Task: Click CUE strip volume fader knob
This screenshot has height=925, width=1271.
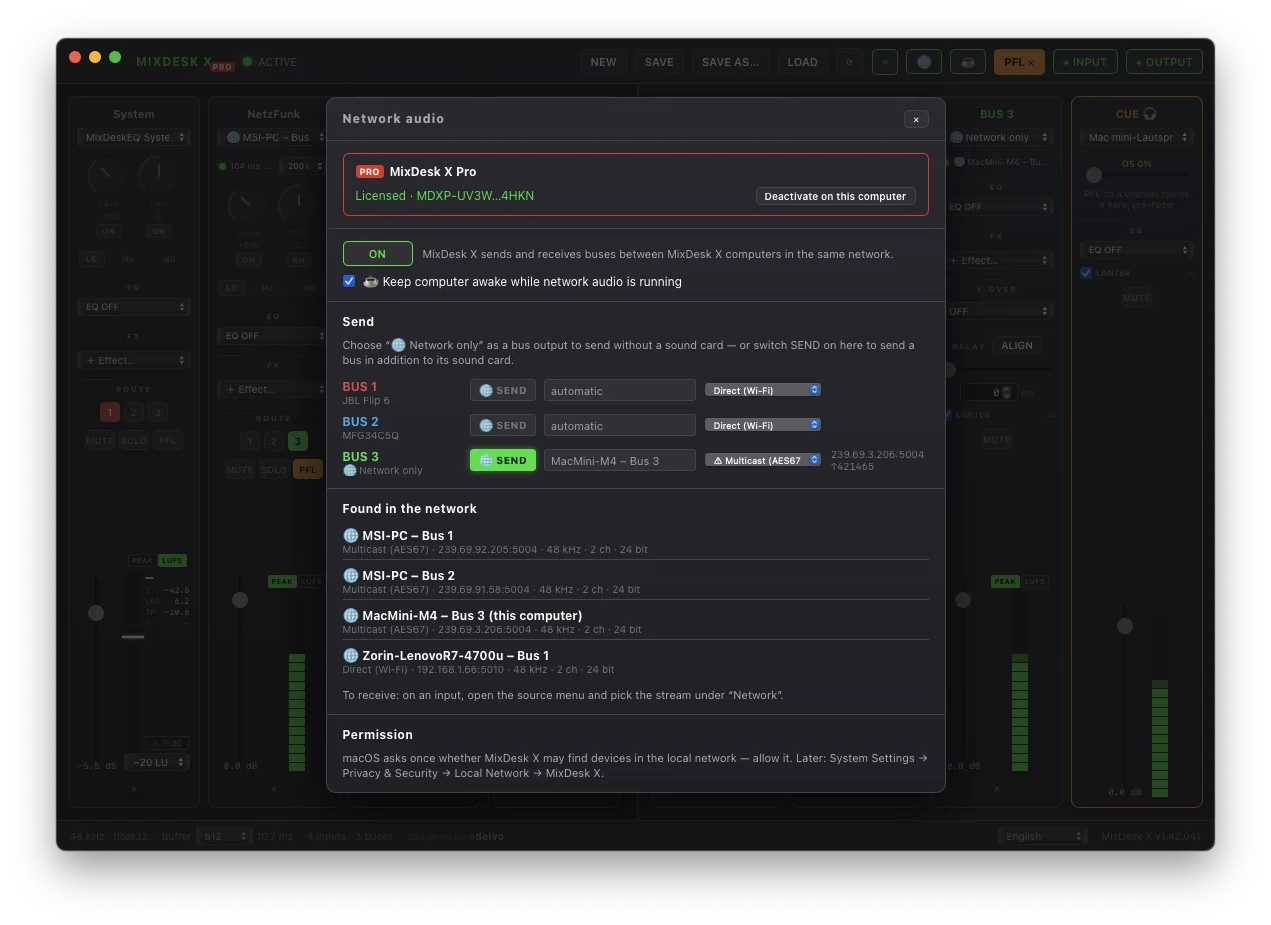Action: tap(1125, 626)
